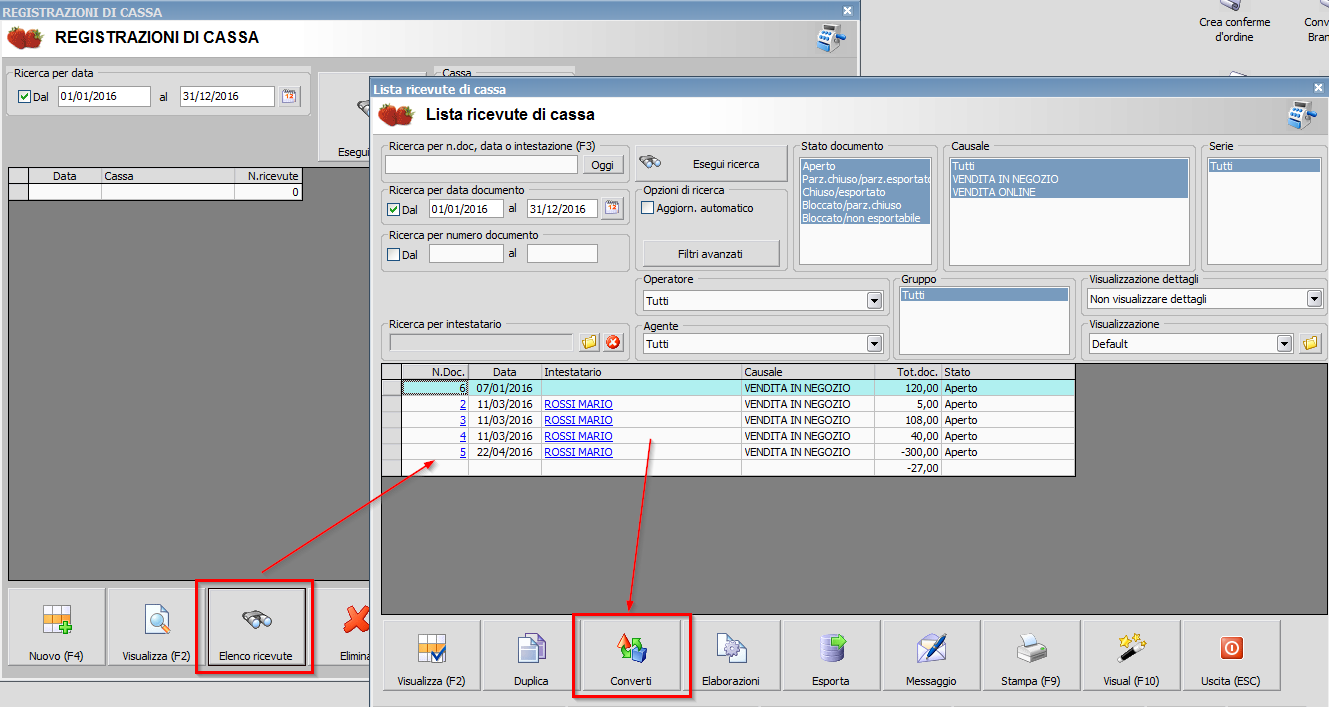This screenshot has width=1329, height=707.
Task: Expand the Operatore dropdown
Action: pyautogui.click(x=874, y=300)
